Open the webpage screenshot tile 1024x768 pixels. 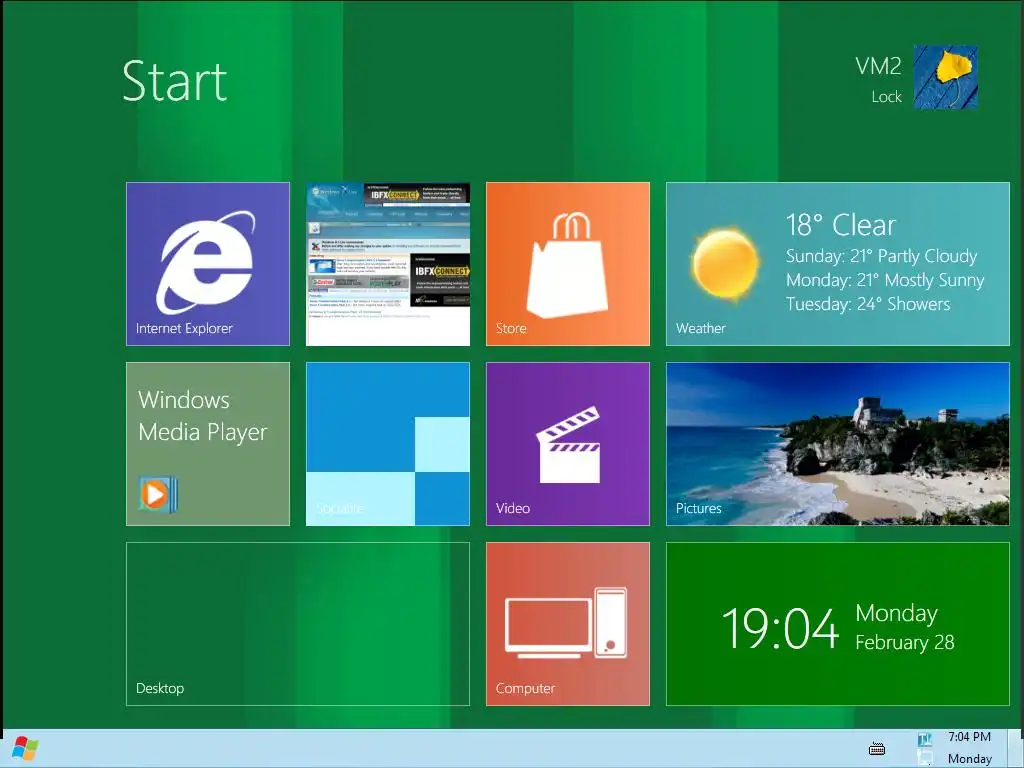tap(388, 264)
